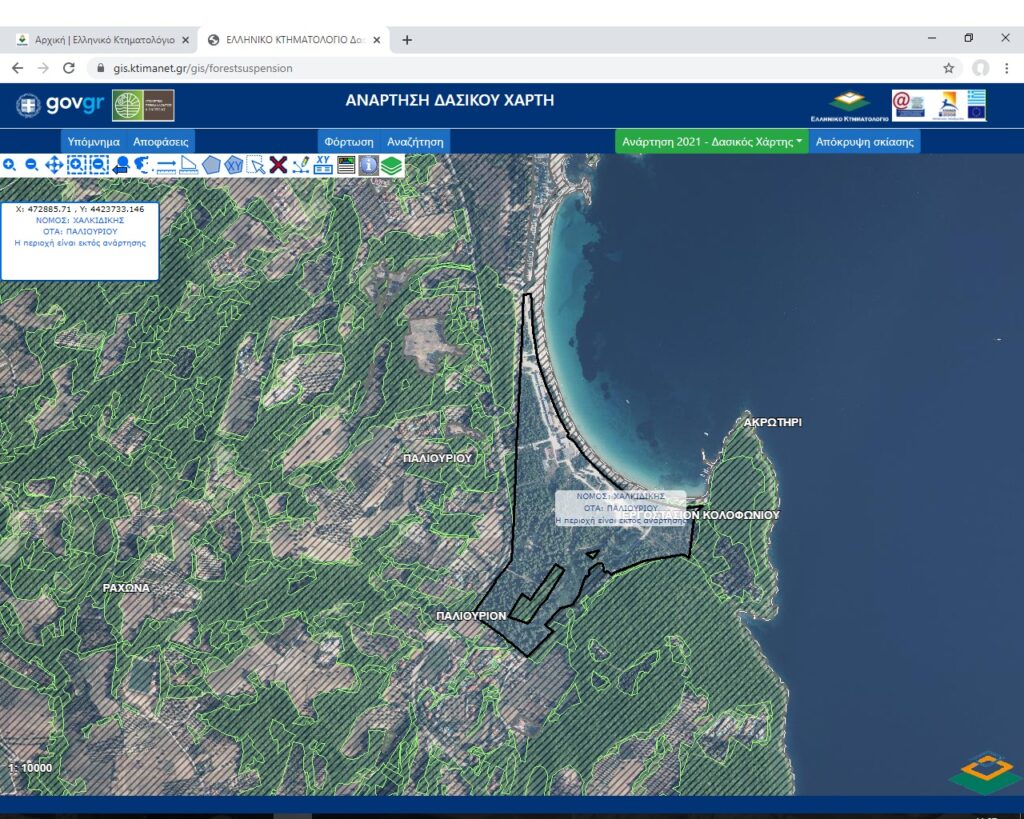Select the zoom in magnifier tool
This screenshot has height=819, width=1024.
[9, 165]
